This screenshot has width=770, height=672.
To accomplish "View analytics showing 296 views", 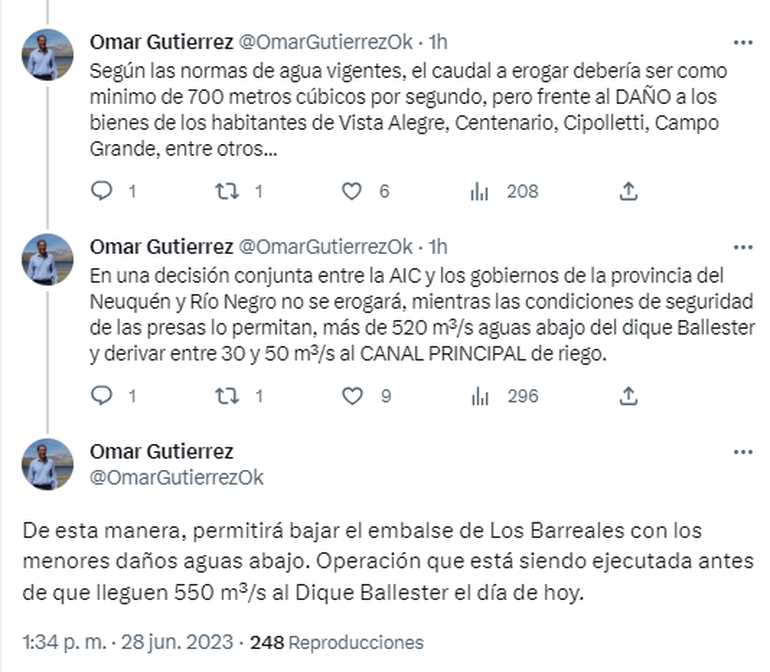I will tap(479, 396).
